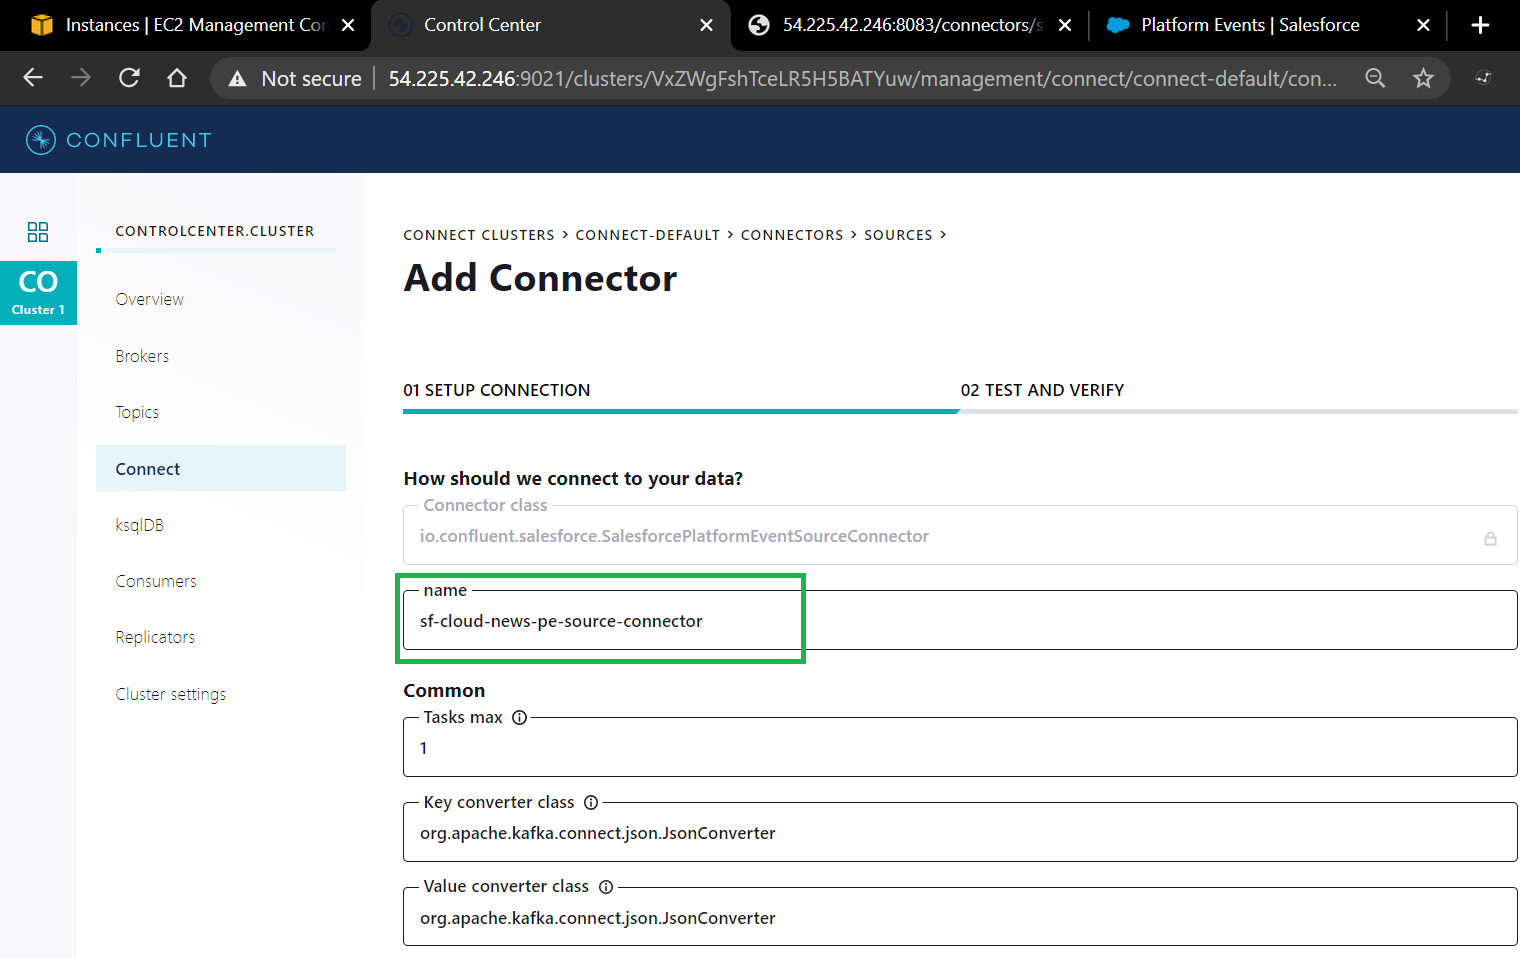Click the connector name input field
The width and height of the screenshot is (1520, 958).
[x=960, y=620]
